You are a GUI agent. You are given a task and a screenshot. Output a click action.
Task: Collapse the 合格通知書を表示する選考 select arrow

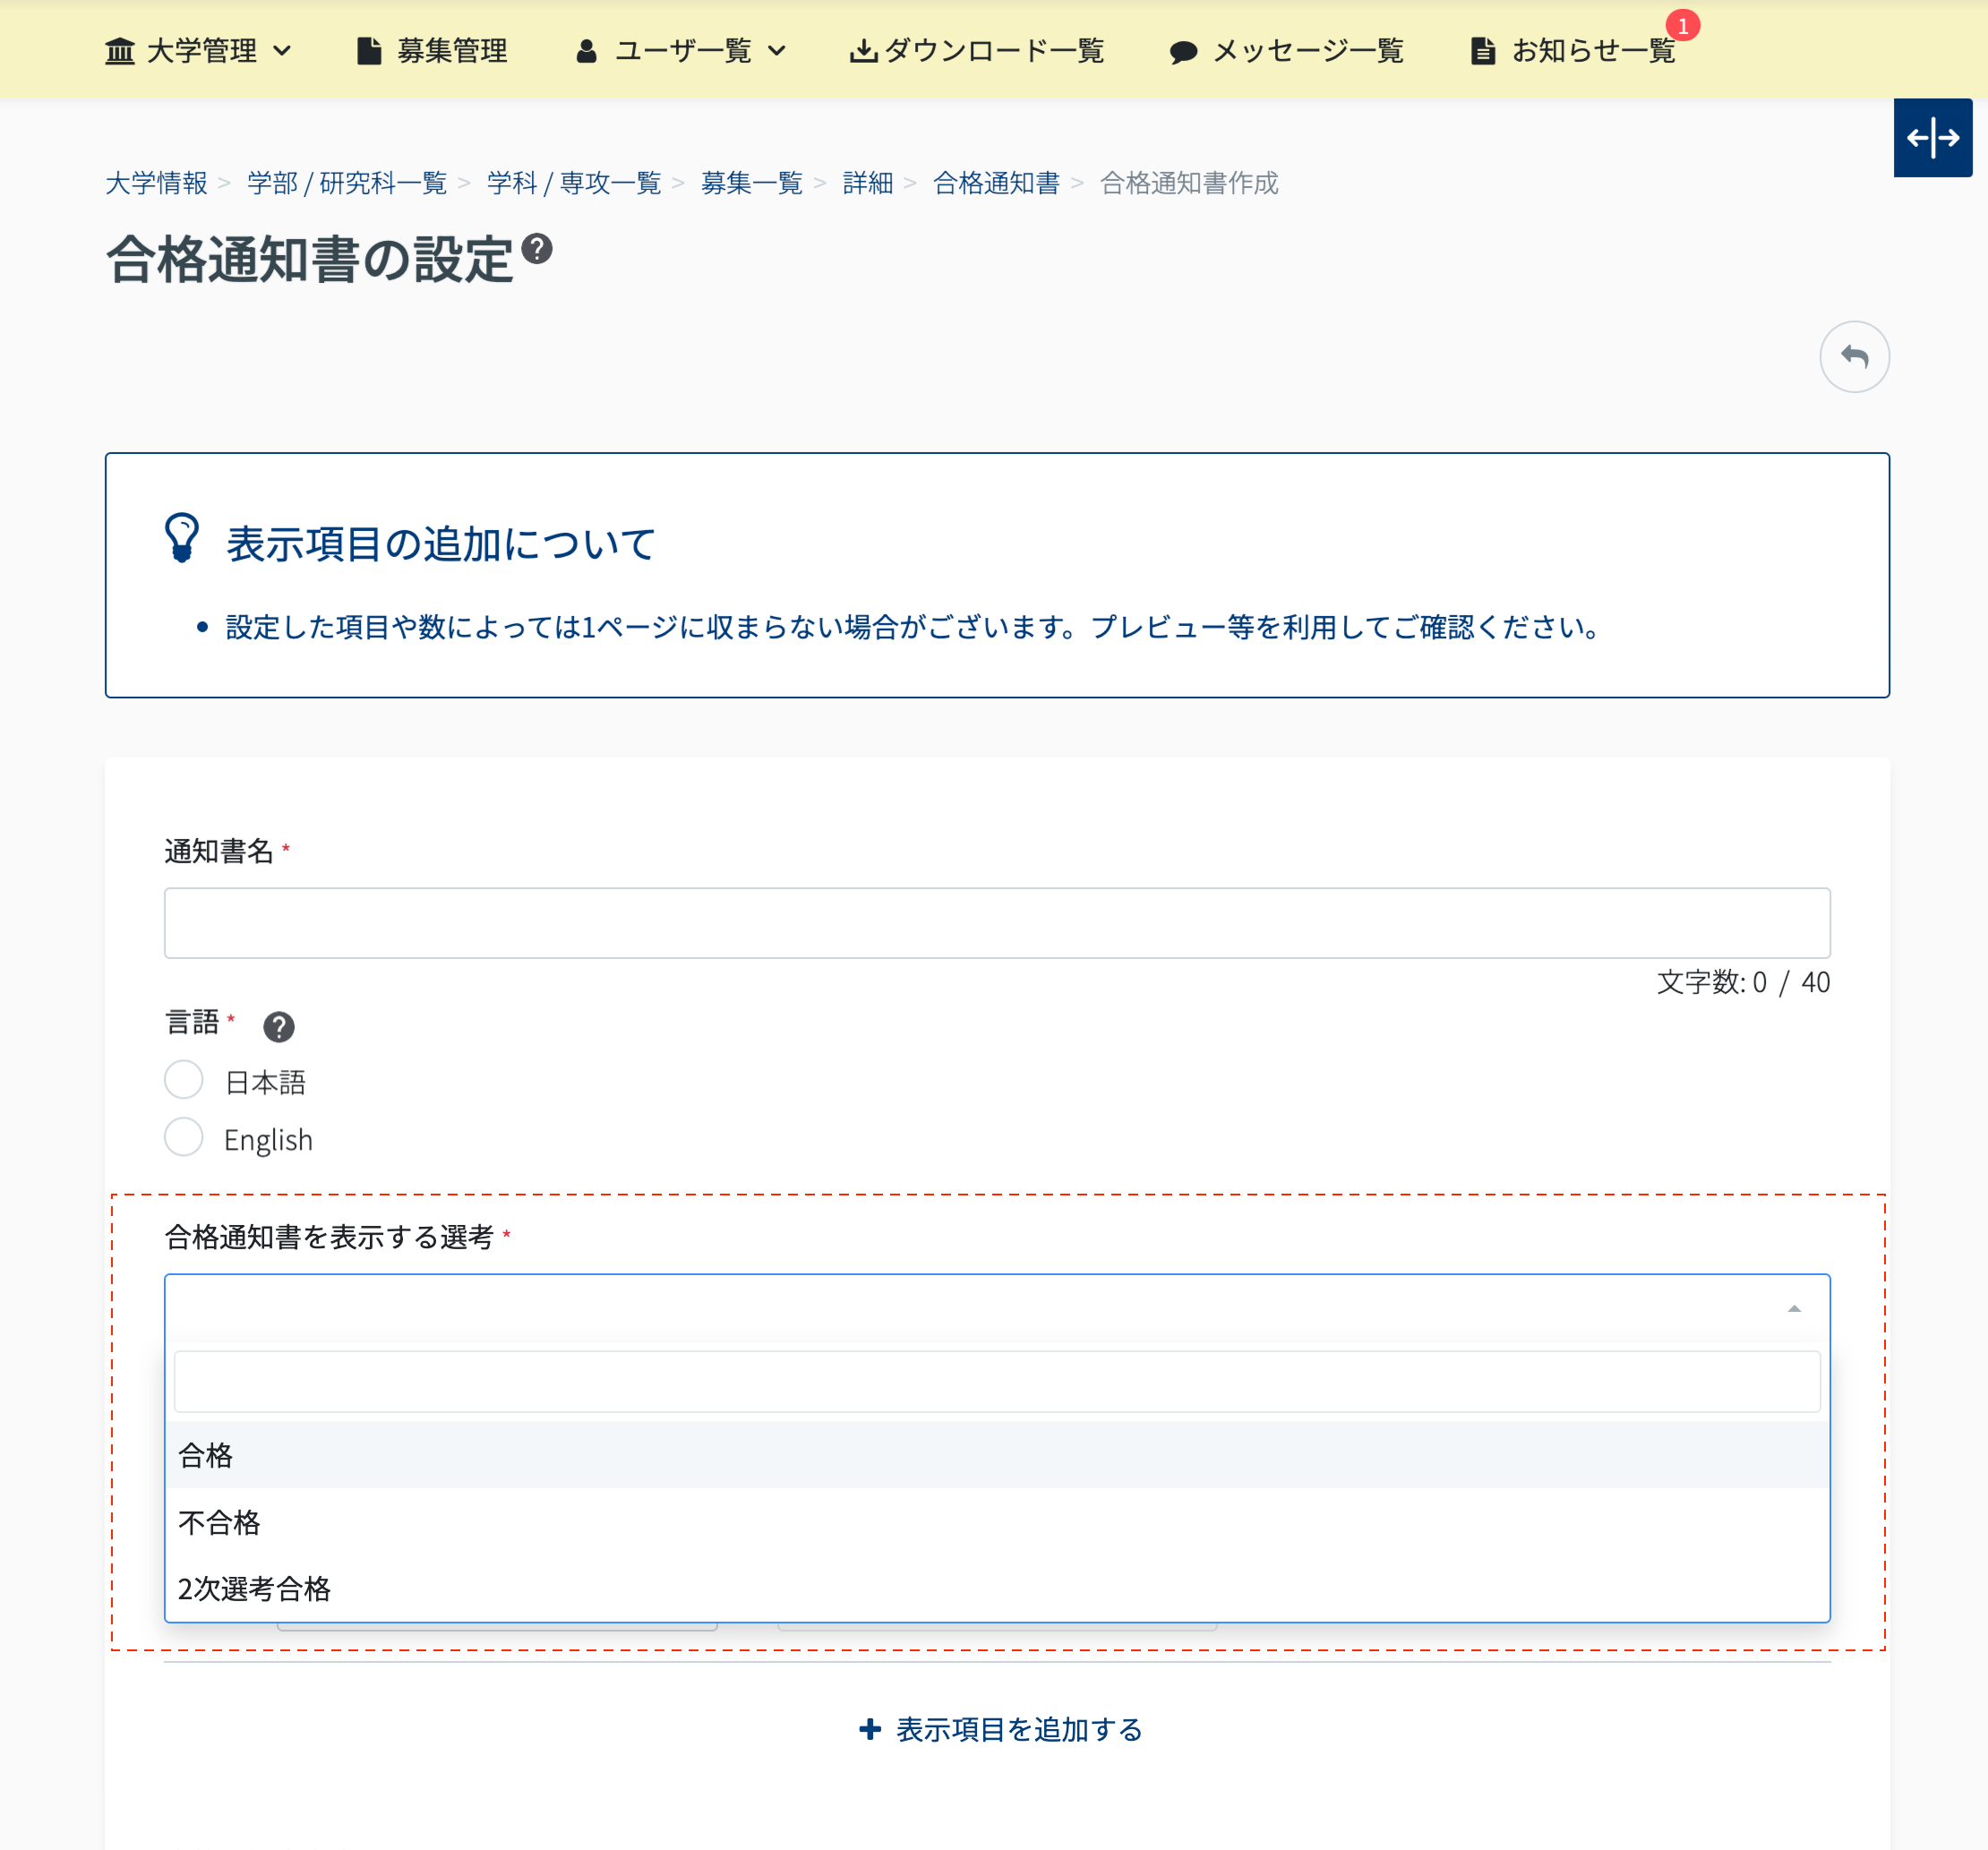1794,1308
